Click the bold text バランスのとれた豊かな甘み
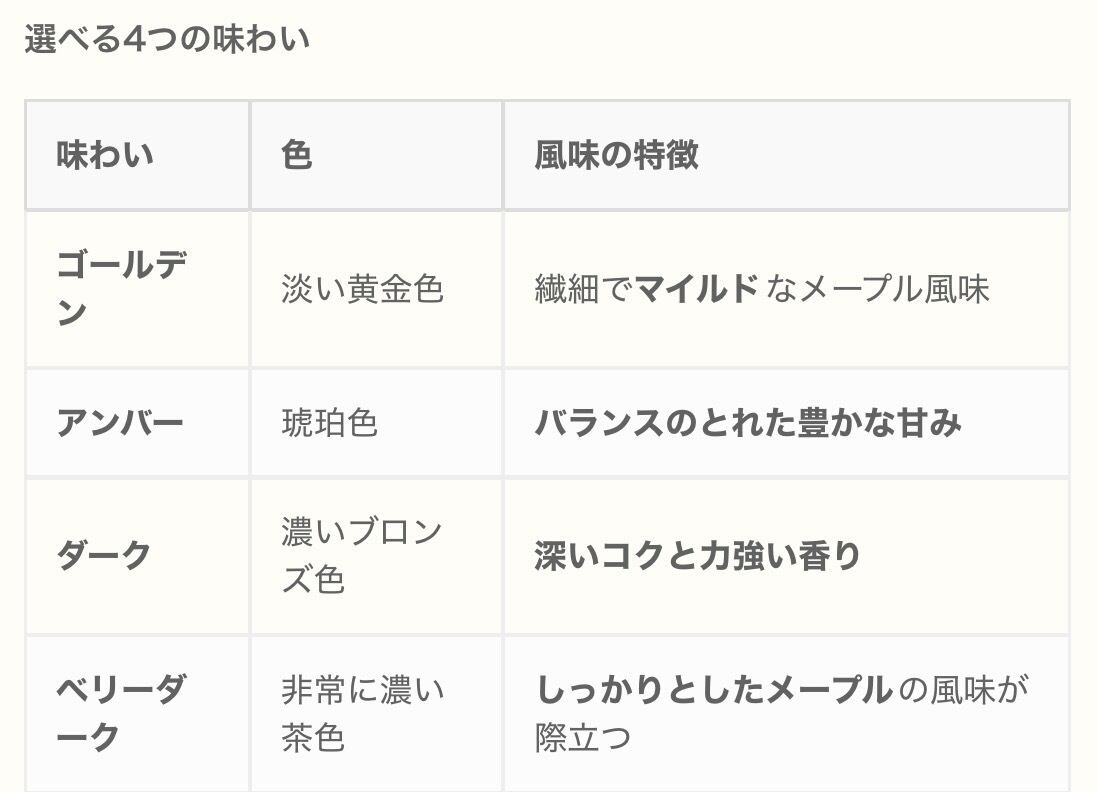This screenshot has height=792, width=1097. [x=748, y=423]
